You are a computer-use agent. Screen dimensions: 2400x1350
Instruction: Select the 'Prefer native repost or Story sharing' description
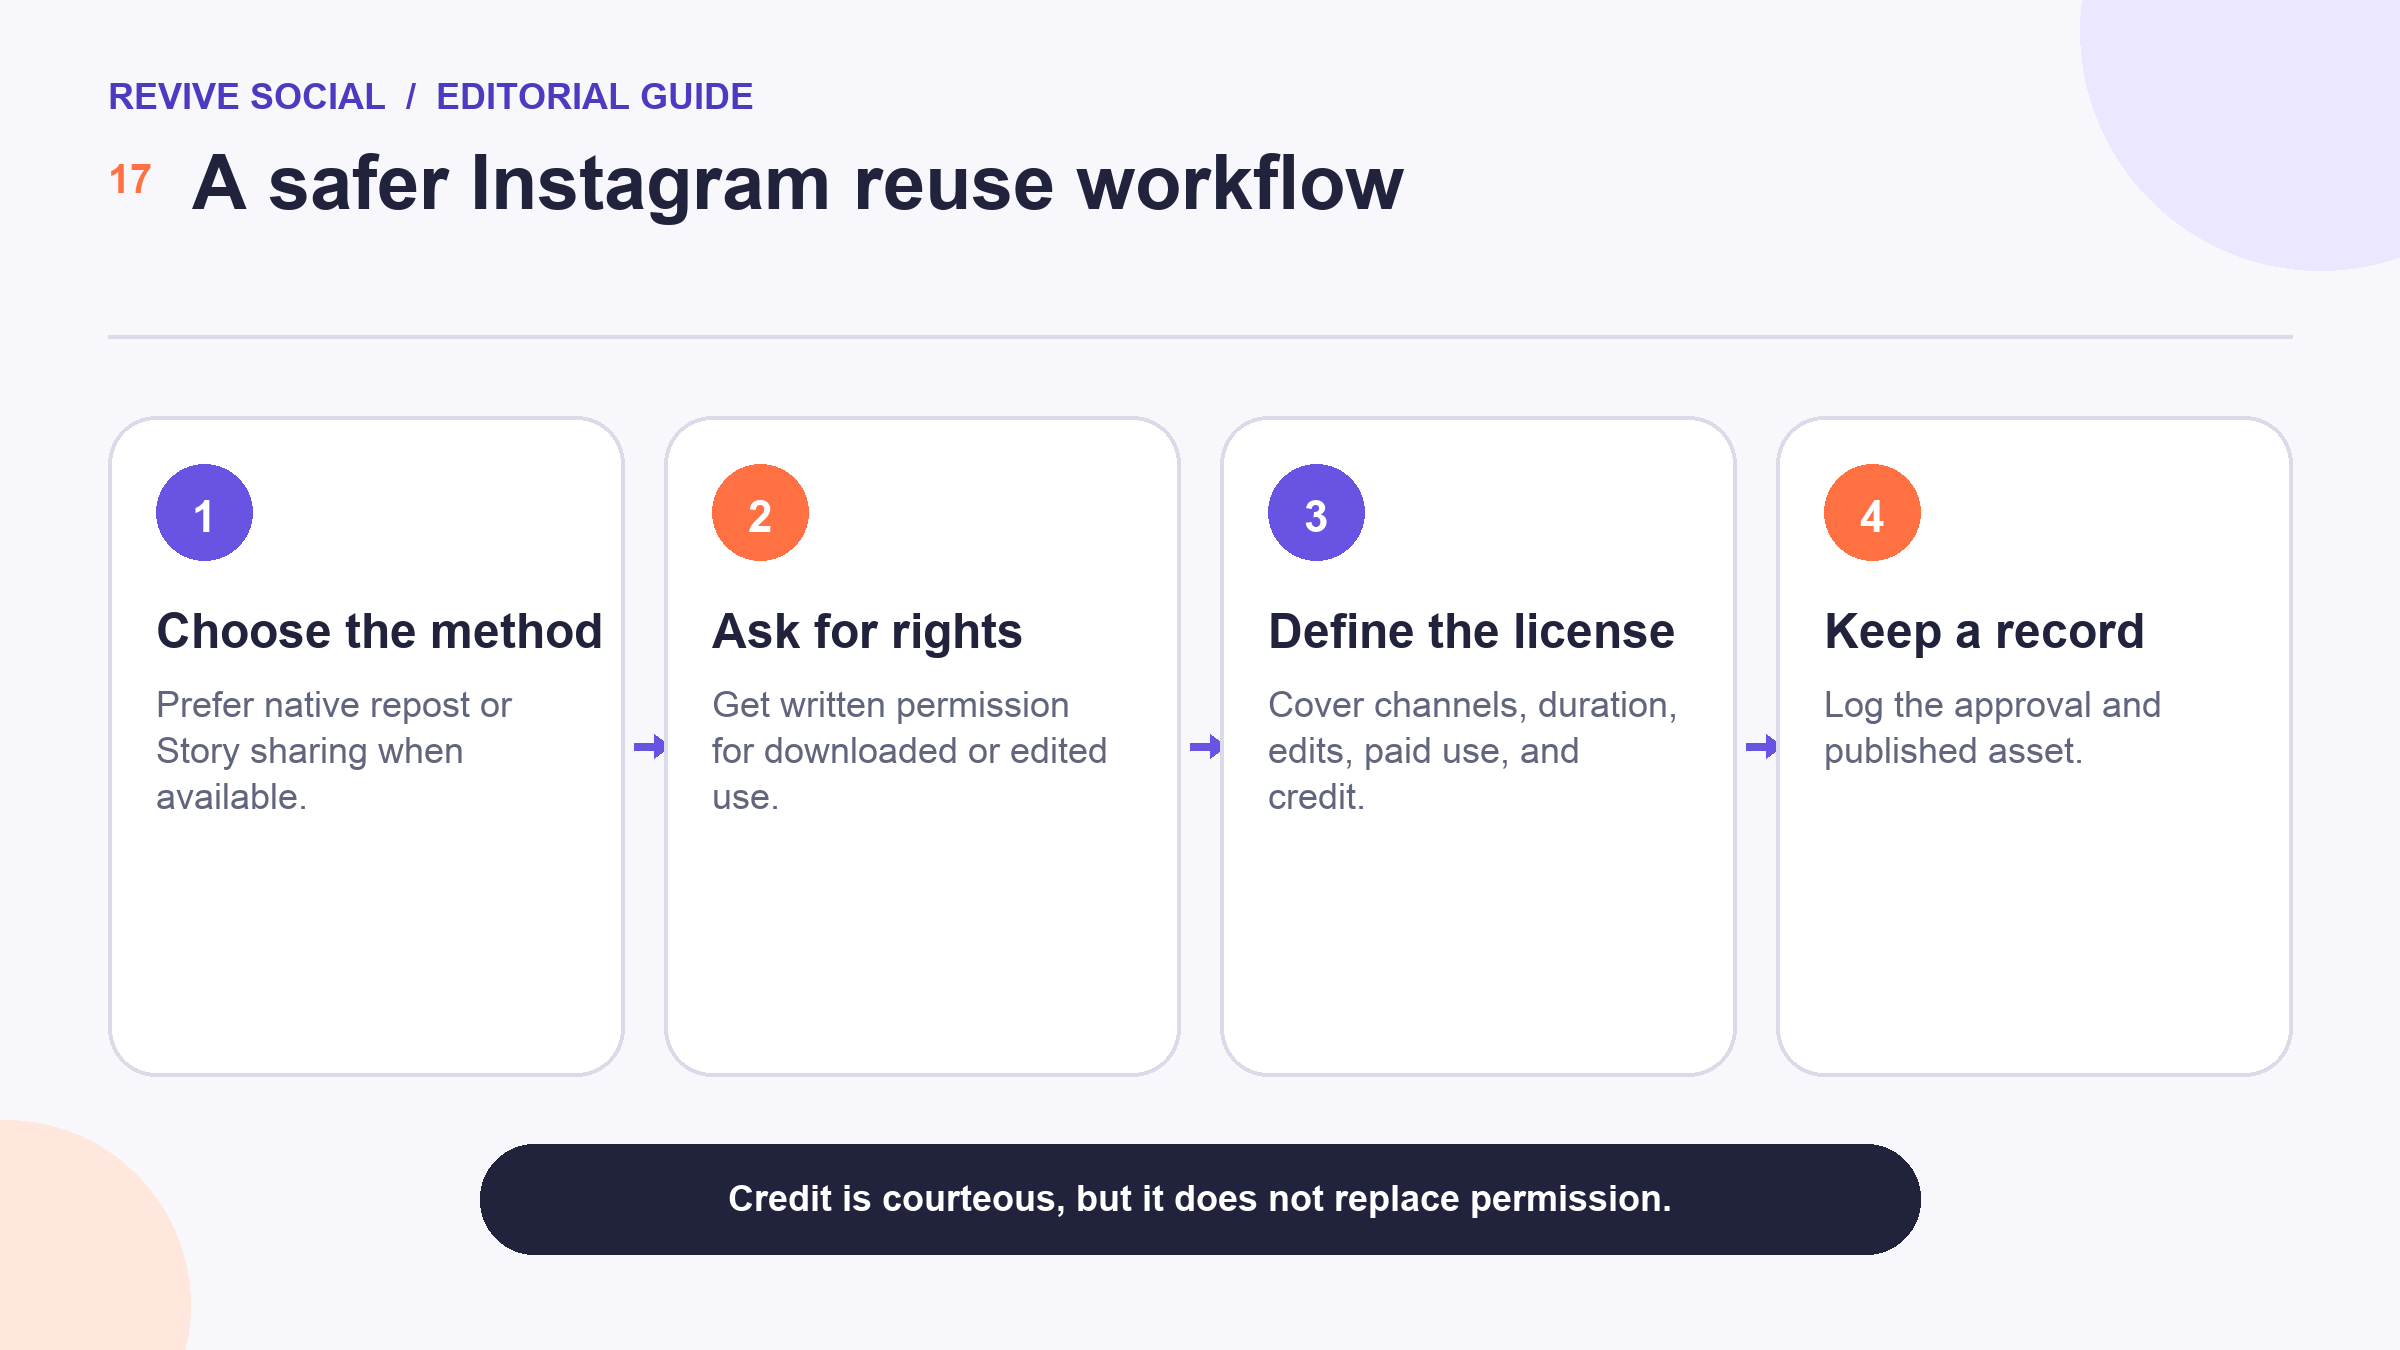click(334, 751)
